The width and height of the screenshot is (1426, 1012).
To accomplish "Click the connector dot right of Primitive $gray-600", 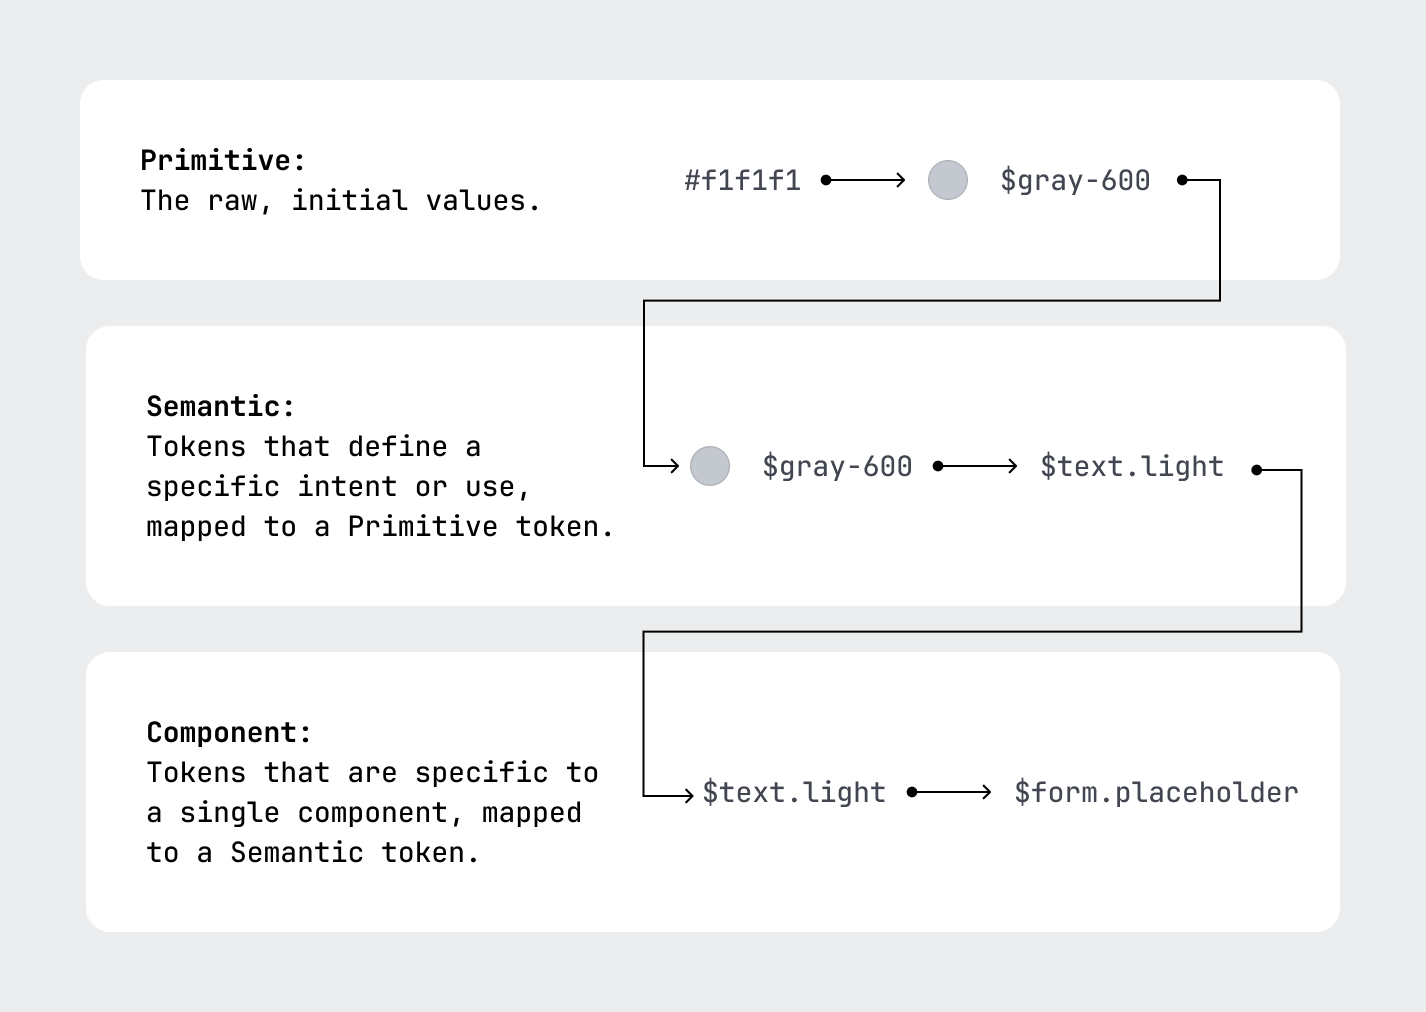I will [1182, 180].
